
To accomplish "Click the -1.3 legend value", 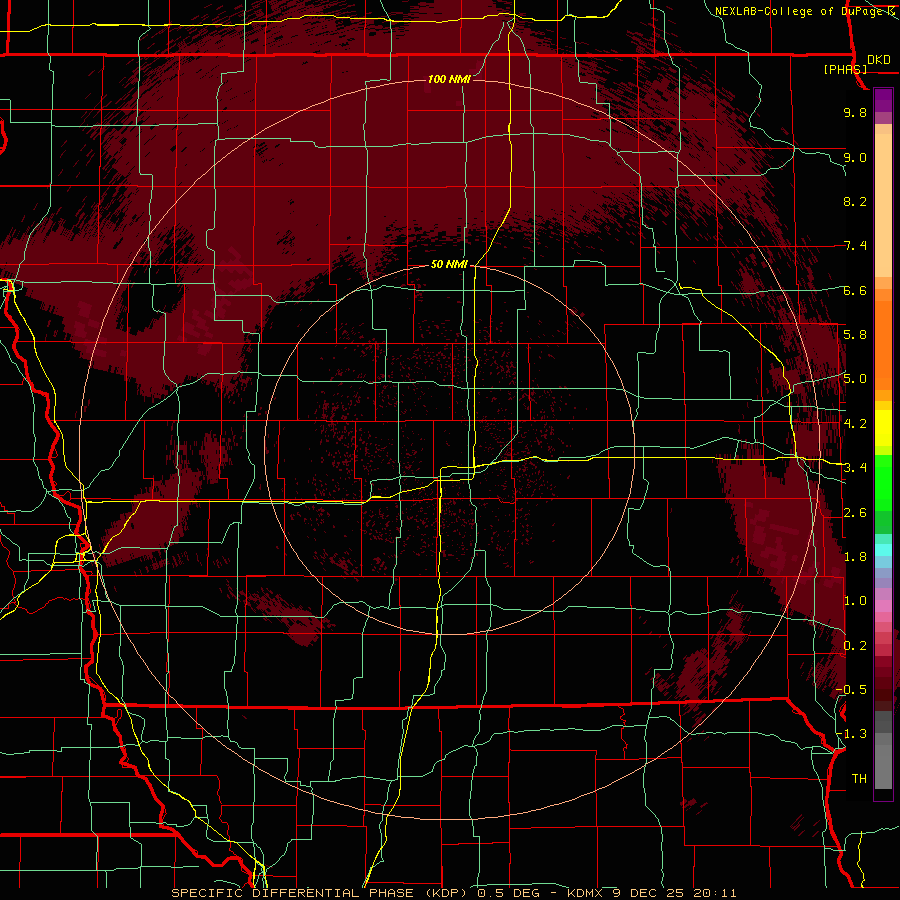I will pos(851,734).
